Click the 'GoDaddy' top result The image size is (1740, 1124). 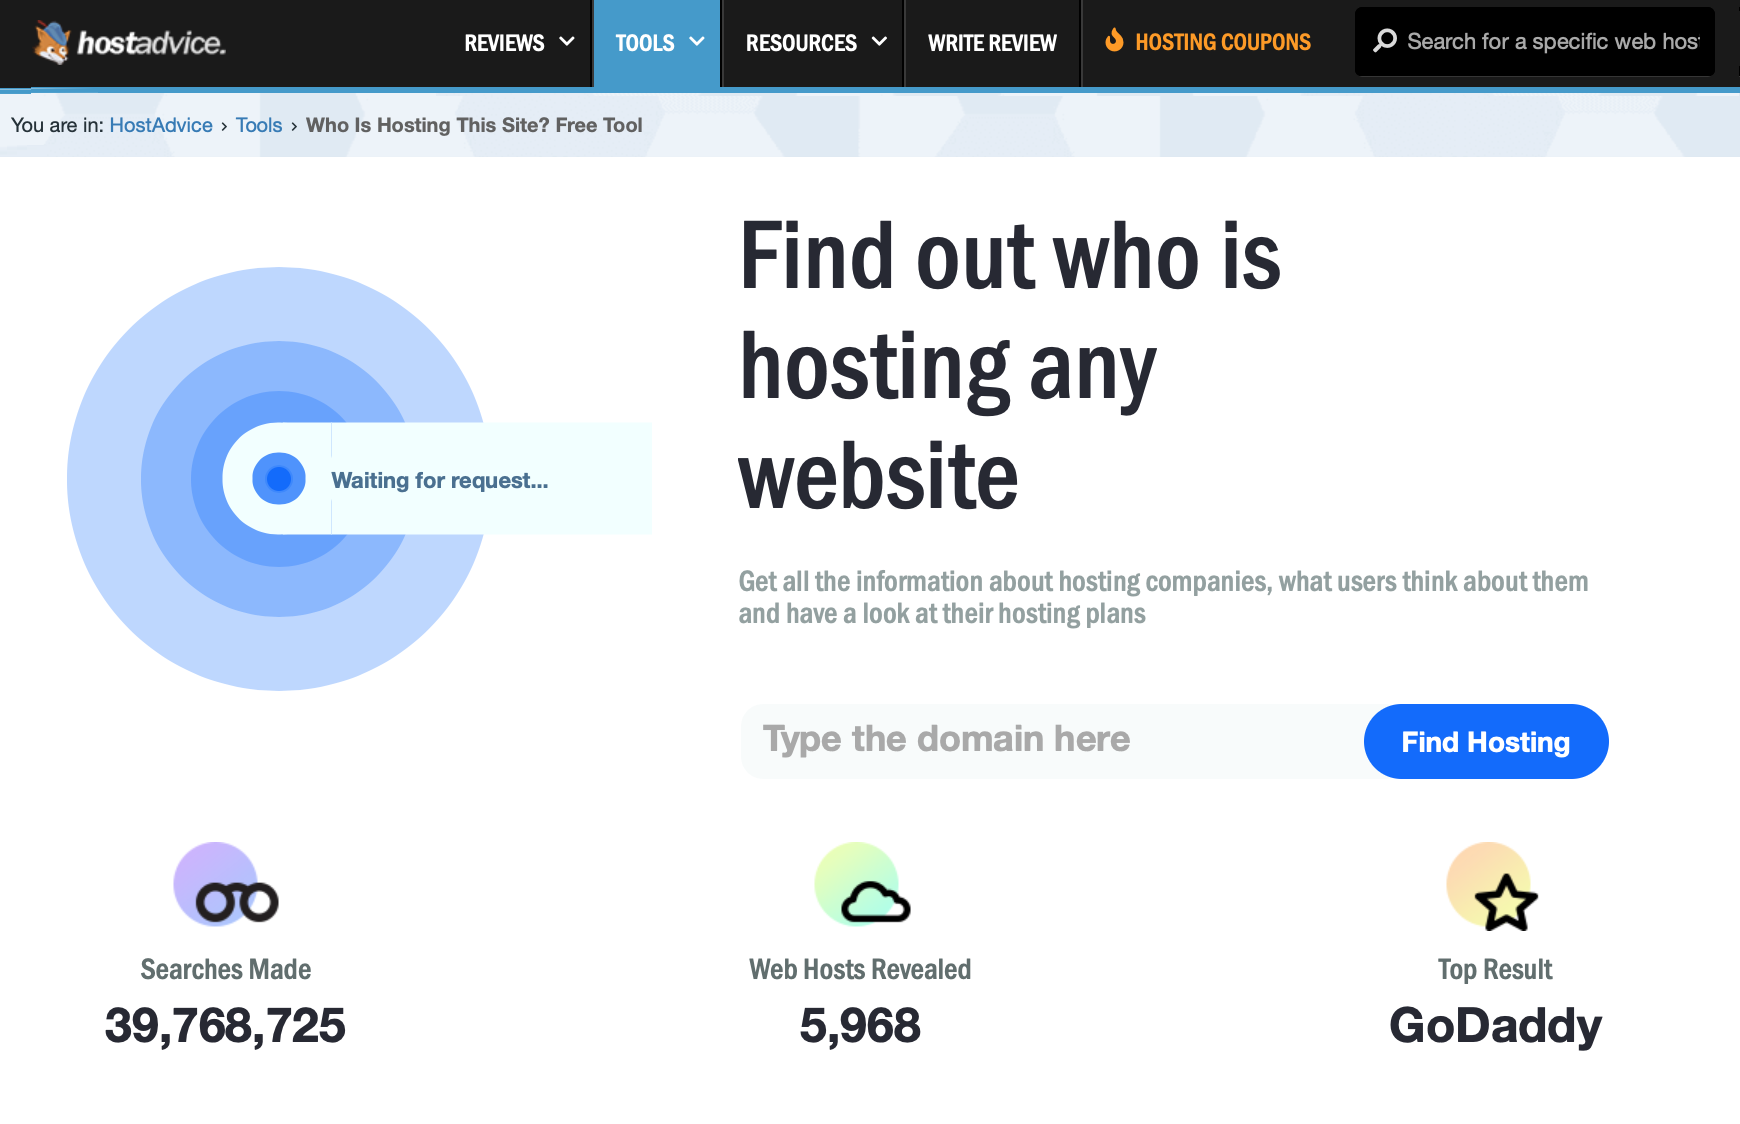pyautogui.click(x=1495, y=1027)
